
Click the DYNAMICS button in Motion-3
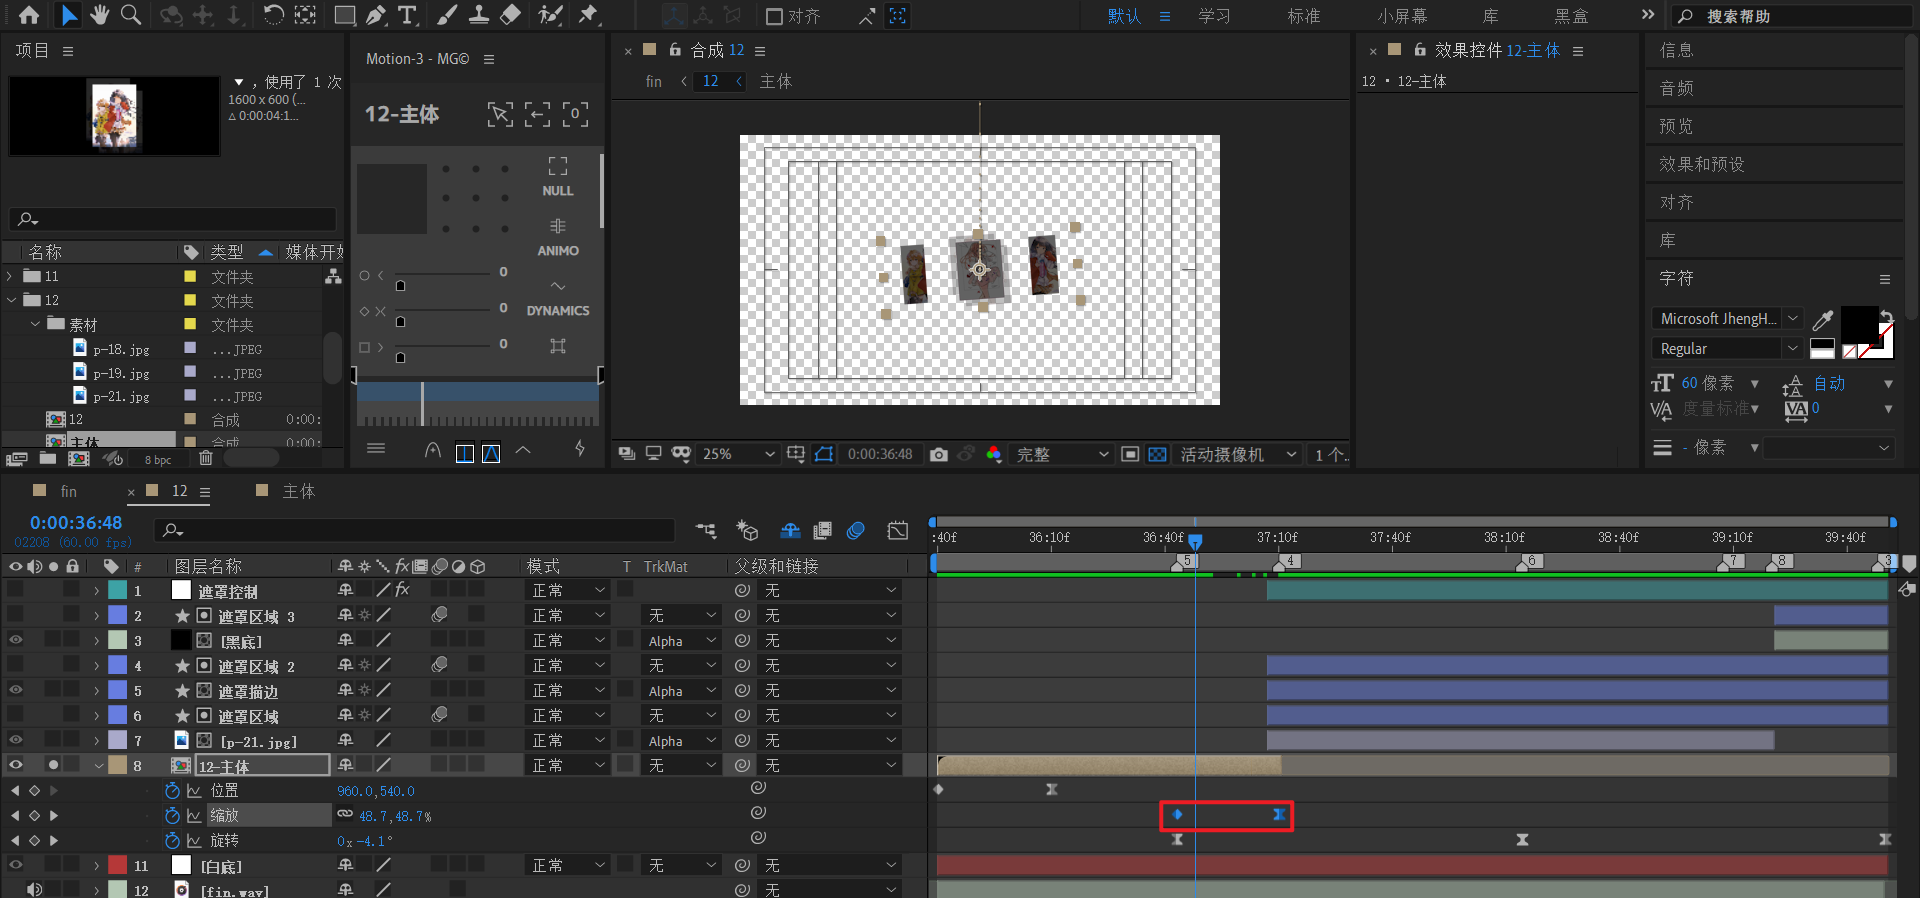(558, 298)
